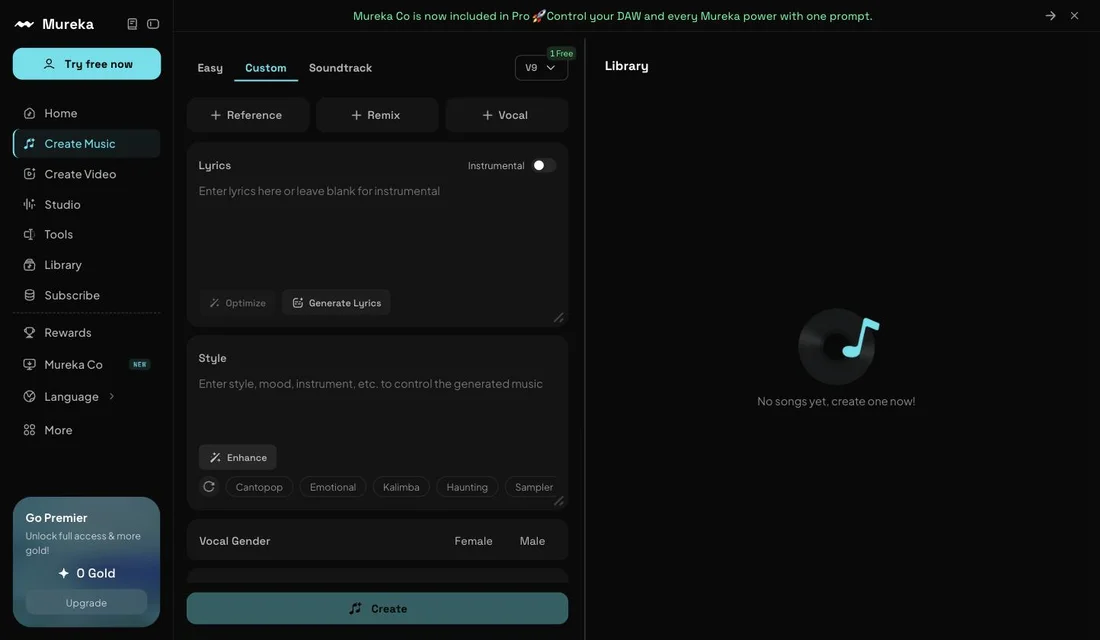Refresh the style tag suggestions

[x=209, y=486]
